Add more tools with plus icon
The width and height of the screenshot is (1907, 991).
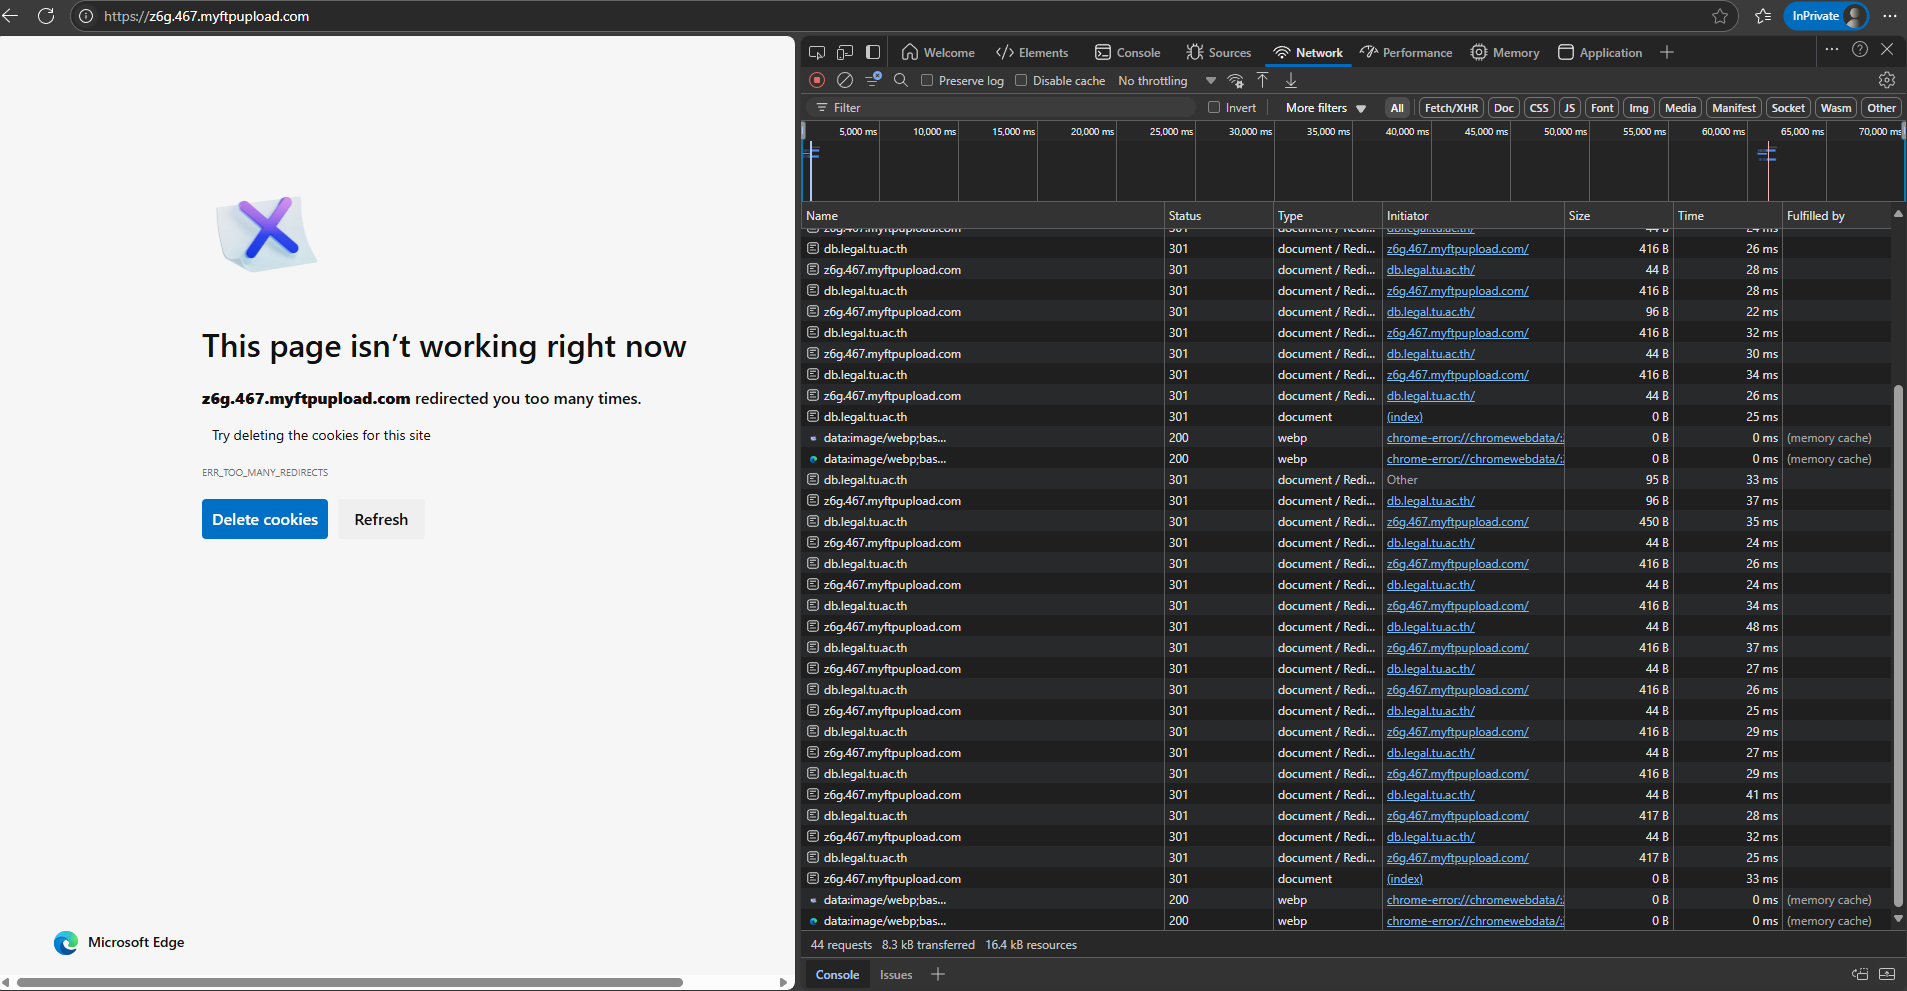coord(1667,52)
